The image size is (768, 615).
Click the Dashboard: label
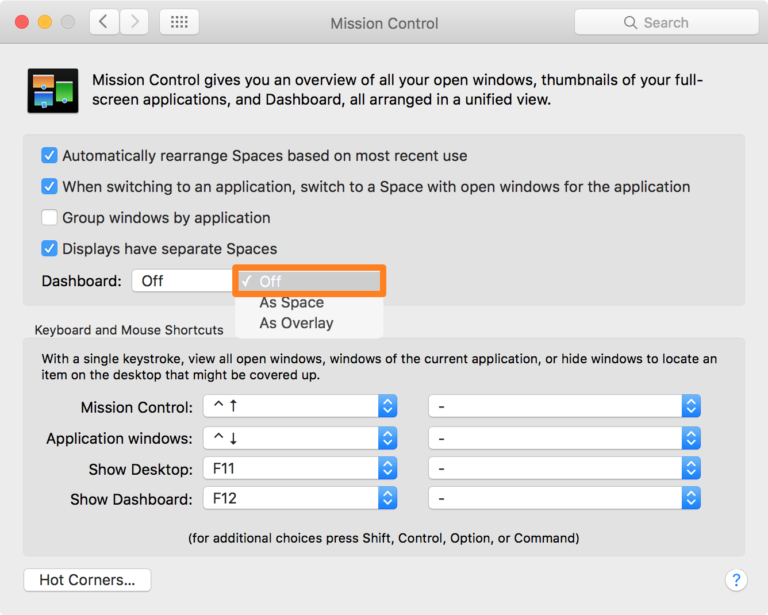81,281
